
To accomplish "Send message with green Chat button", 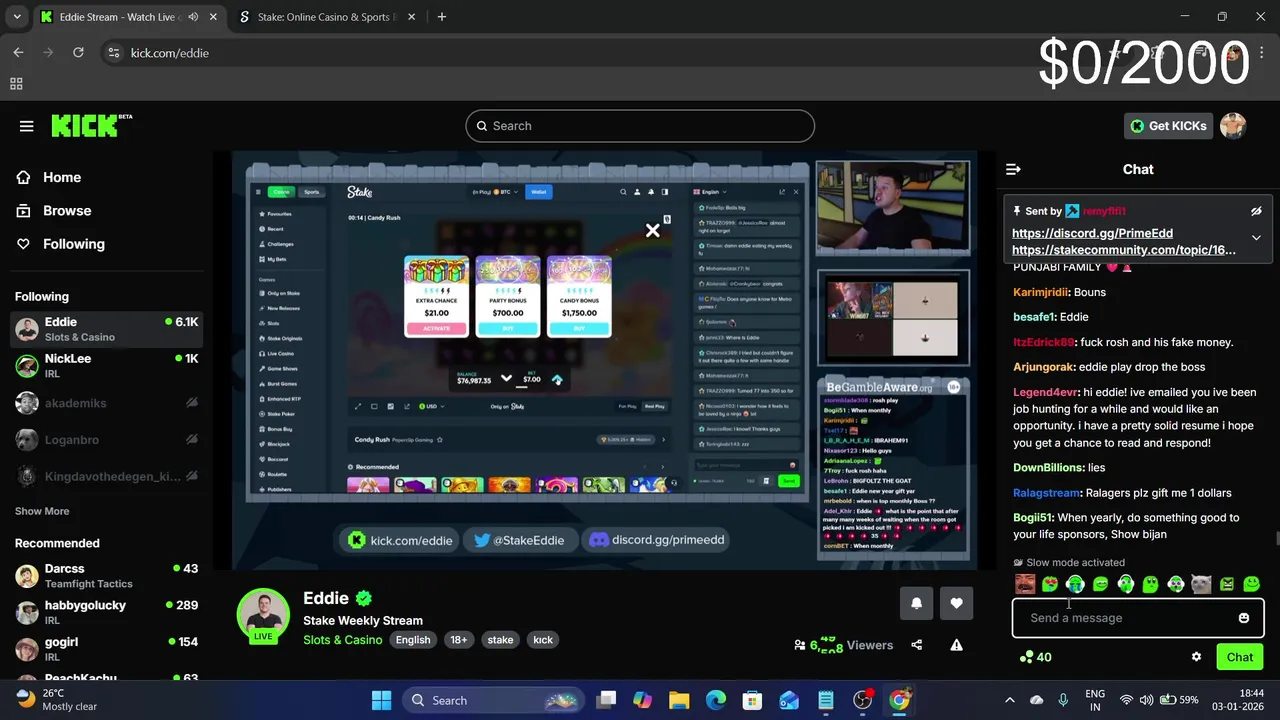I will pos(1240,657).
